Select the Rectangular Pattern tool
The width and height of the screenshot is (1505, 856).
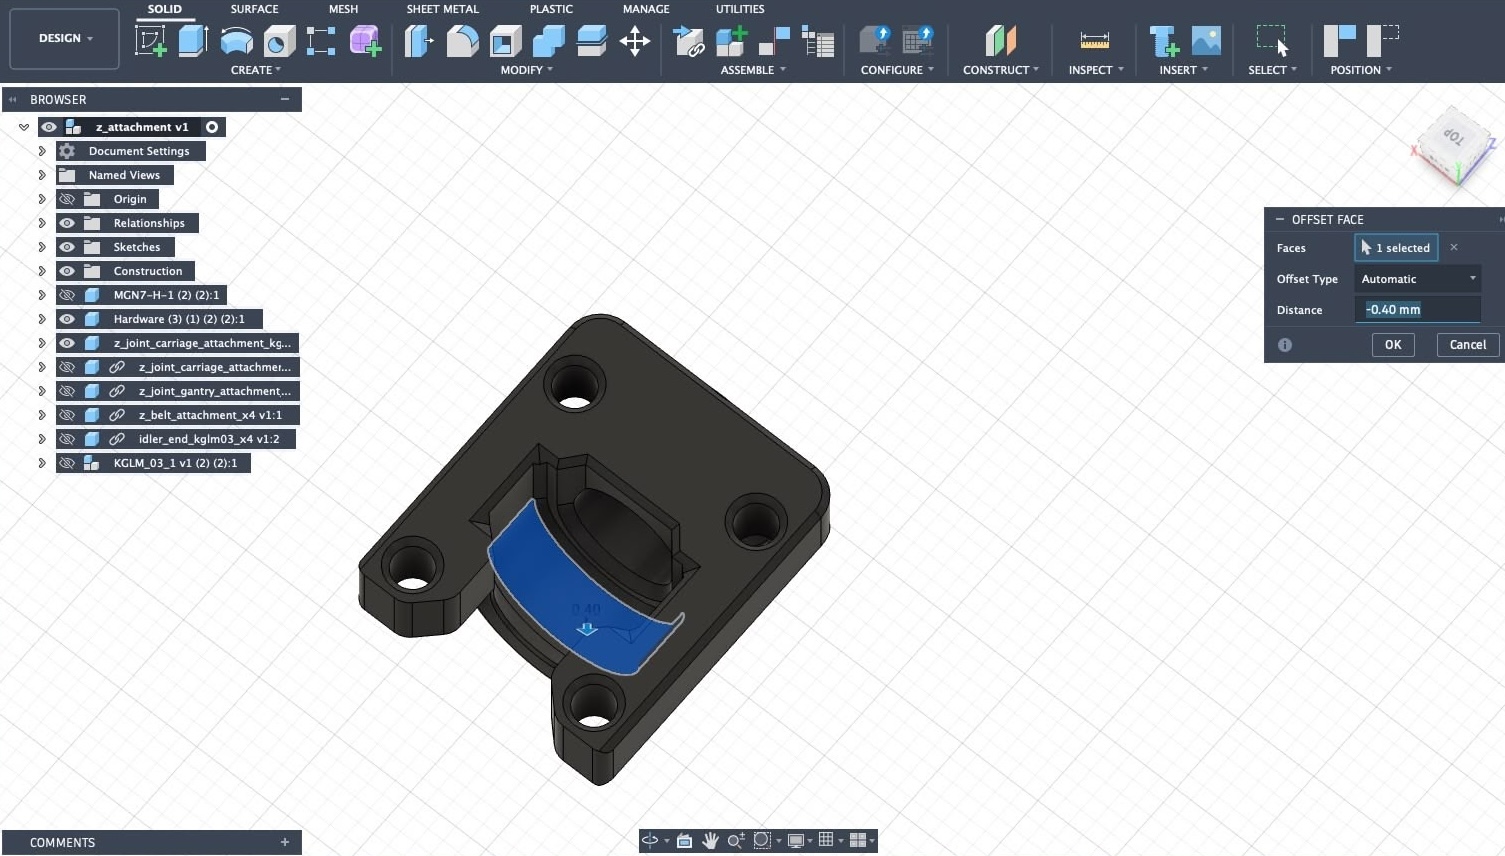(x=321, y=41)
